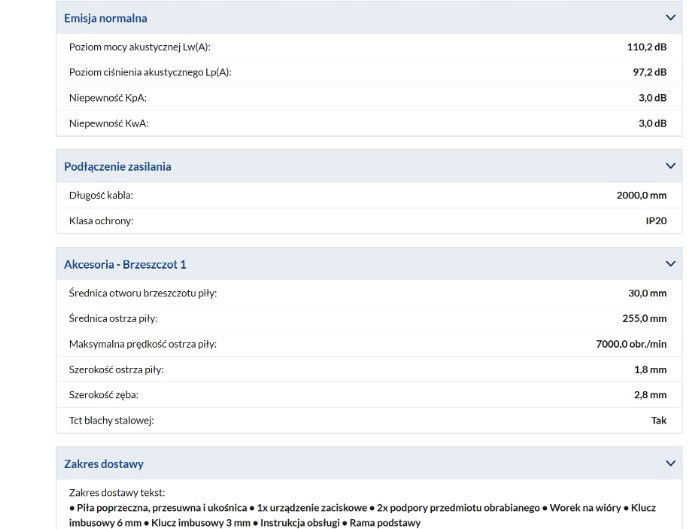Click the Zakres dostawy tekst description

click(116, 492)
